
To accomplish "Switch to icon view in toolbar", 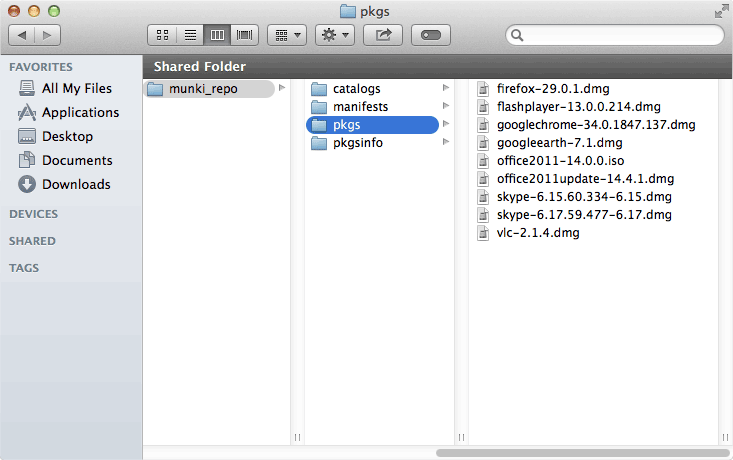I will [x=162, y=35].
